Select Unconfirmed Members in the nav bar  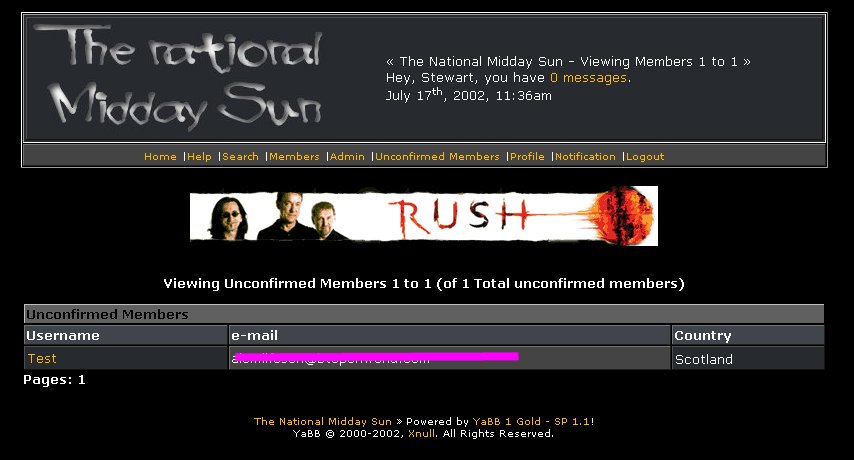tap(437, 156)
